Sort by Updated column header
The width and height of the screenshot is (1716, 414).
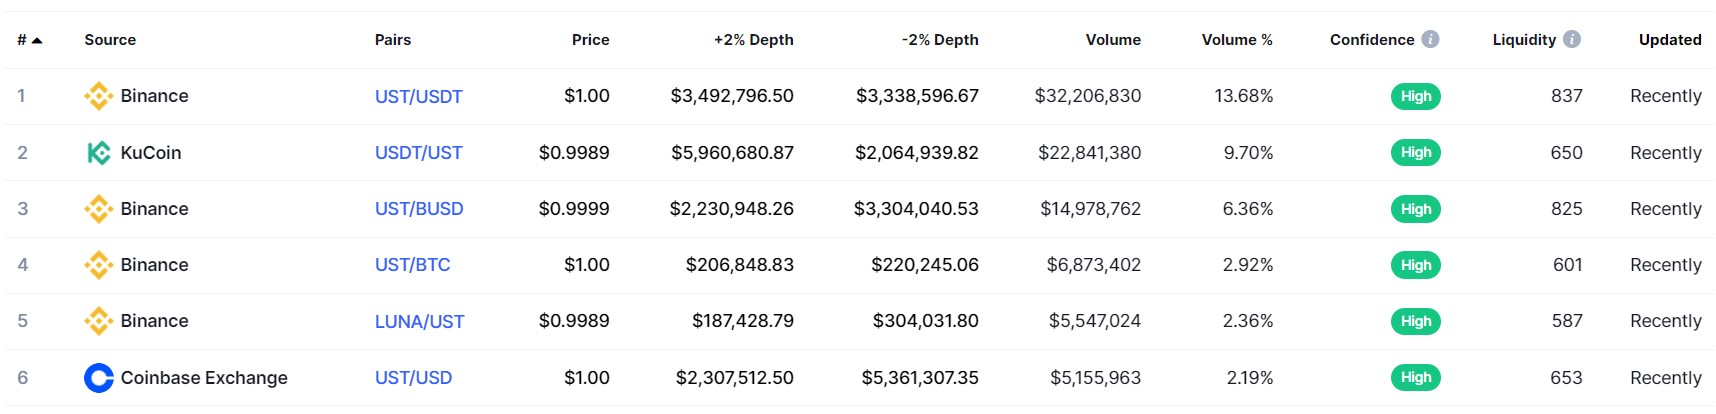pos(1669,40)
